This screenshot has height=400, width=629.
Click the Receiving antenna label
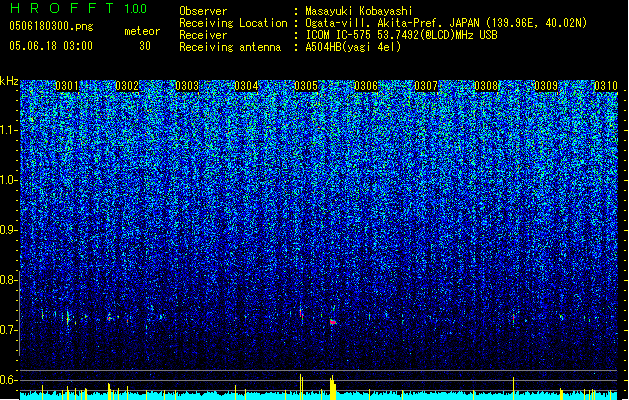[230, 47]
